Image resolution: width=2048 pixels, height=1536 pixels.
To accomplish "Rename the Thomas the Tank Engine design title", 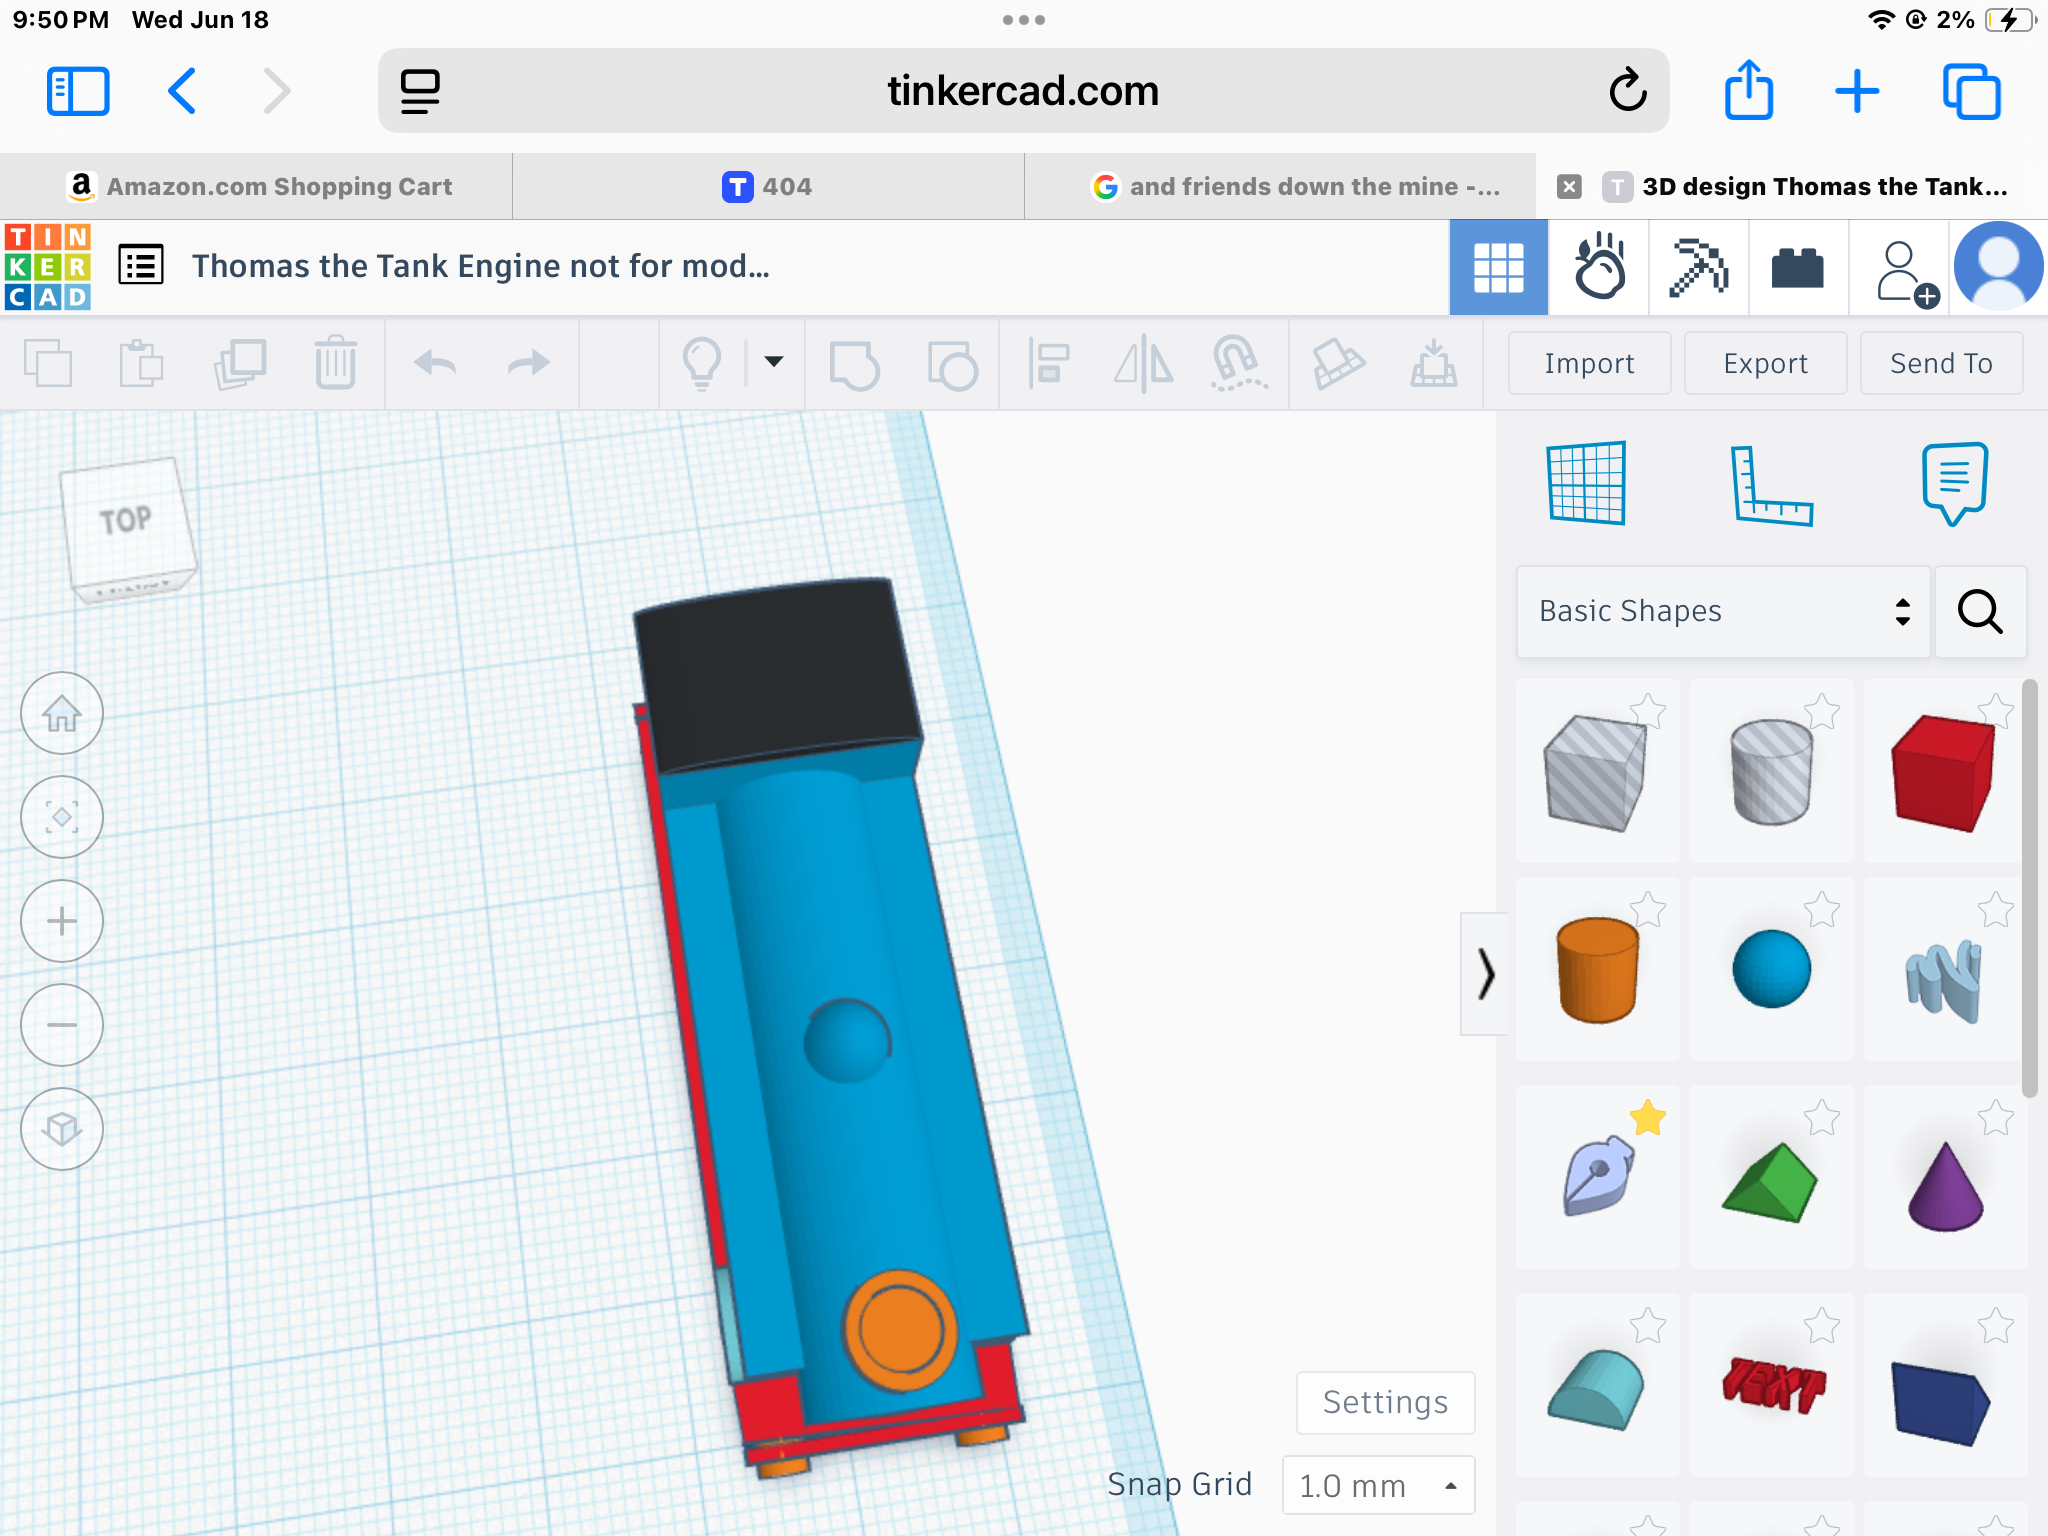I will (x=481, y=266).
